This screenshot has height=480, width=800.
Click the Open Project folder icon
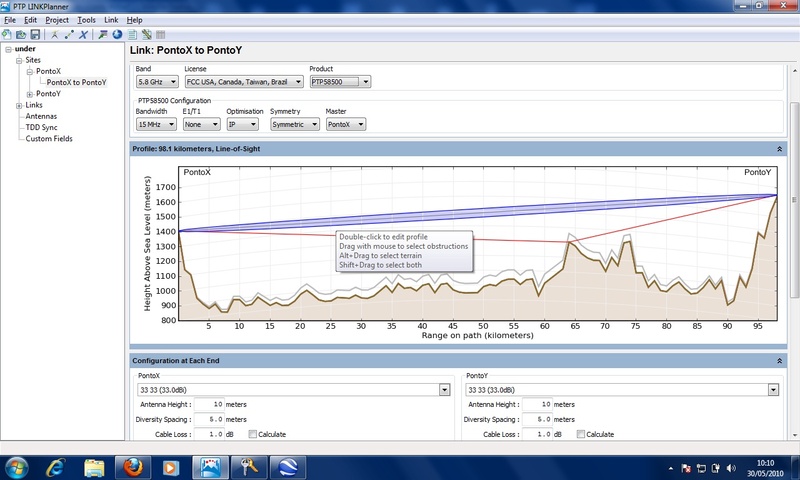click(20, 34)
